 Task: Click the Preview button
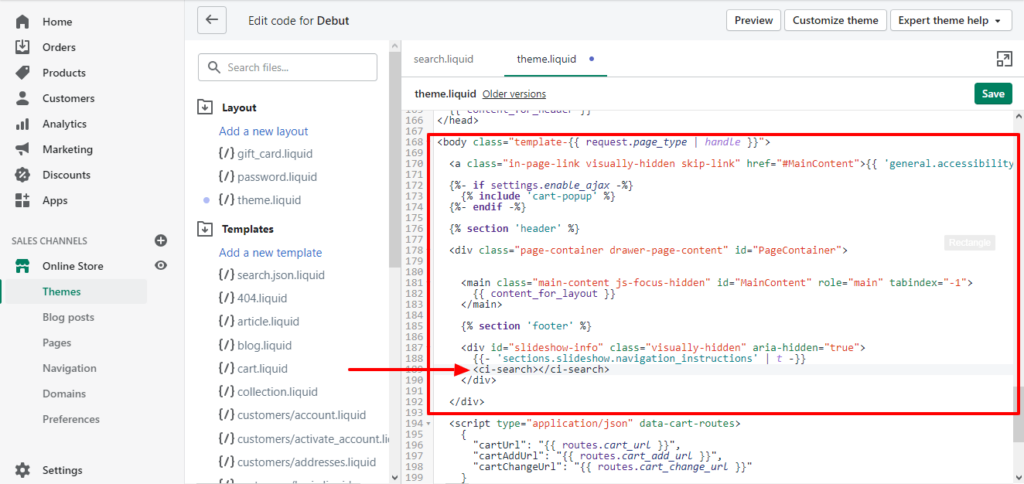753,20
